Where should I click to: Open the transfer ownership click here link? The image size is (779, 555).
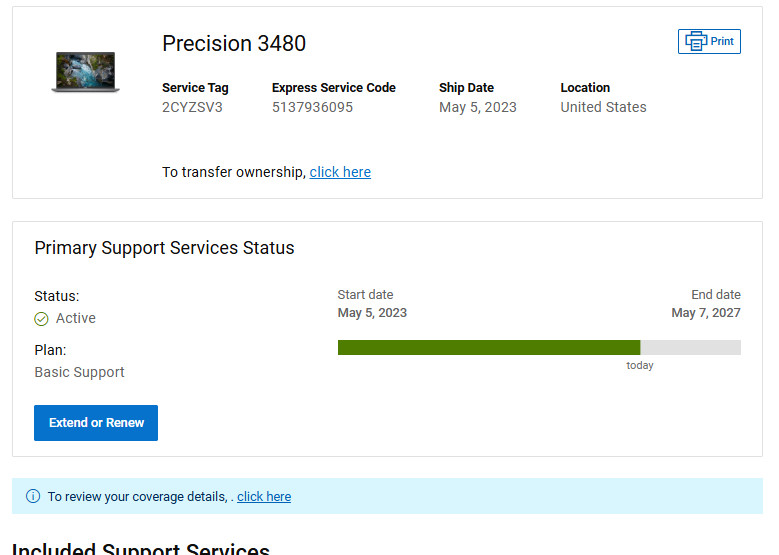click(x=340, y=172)
